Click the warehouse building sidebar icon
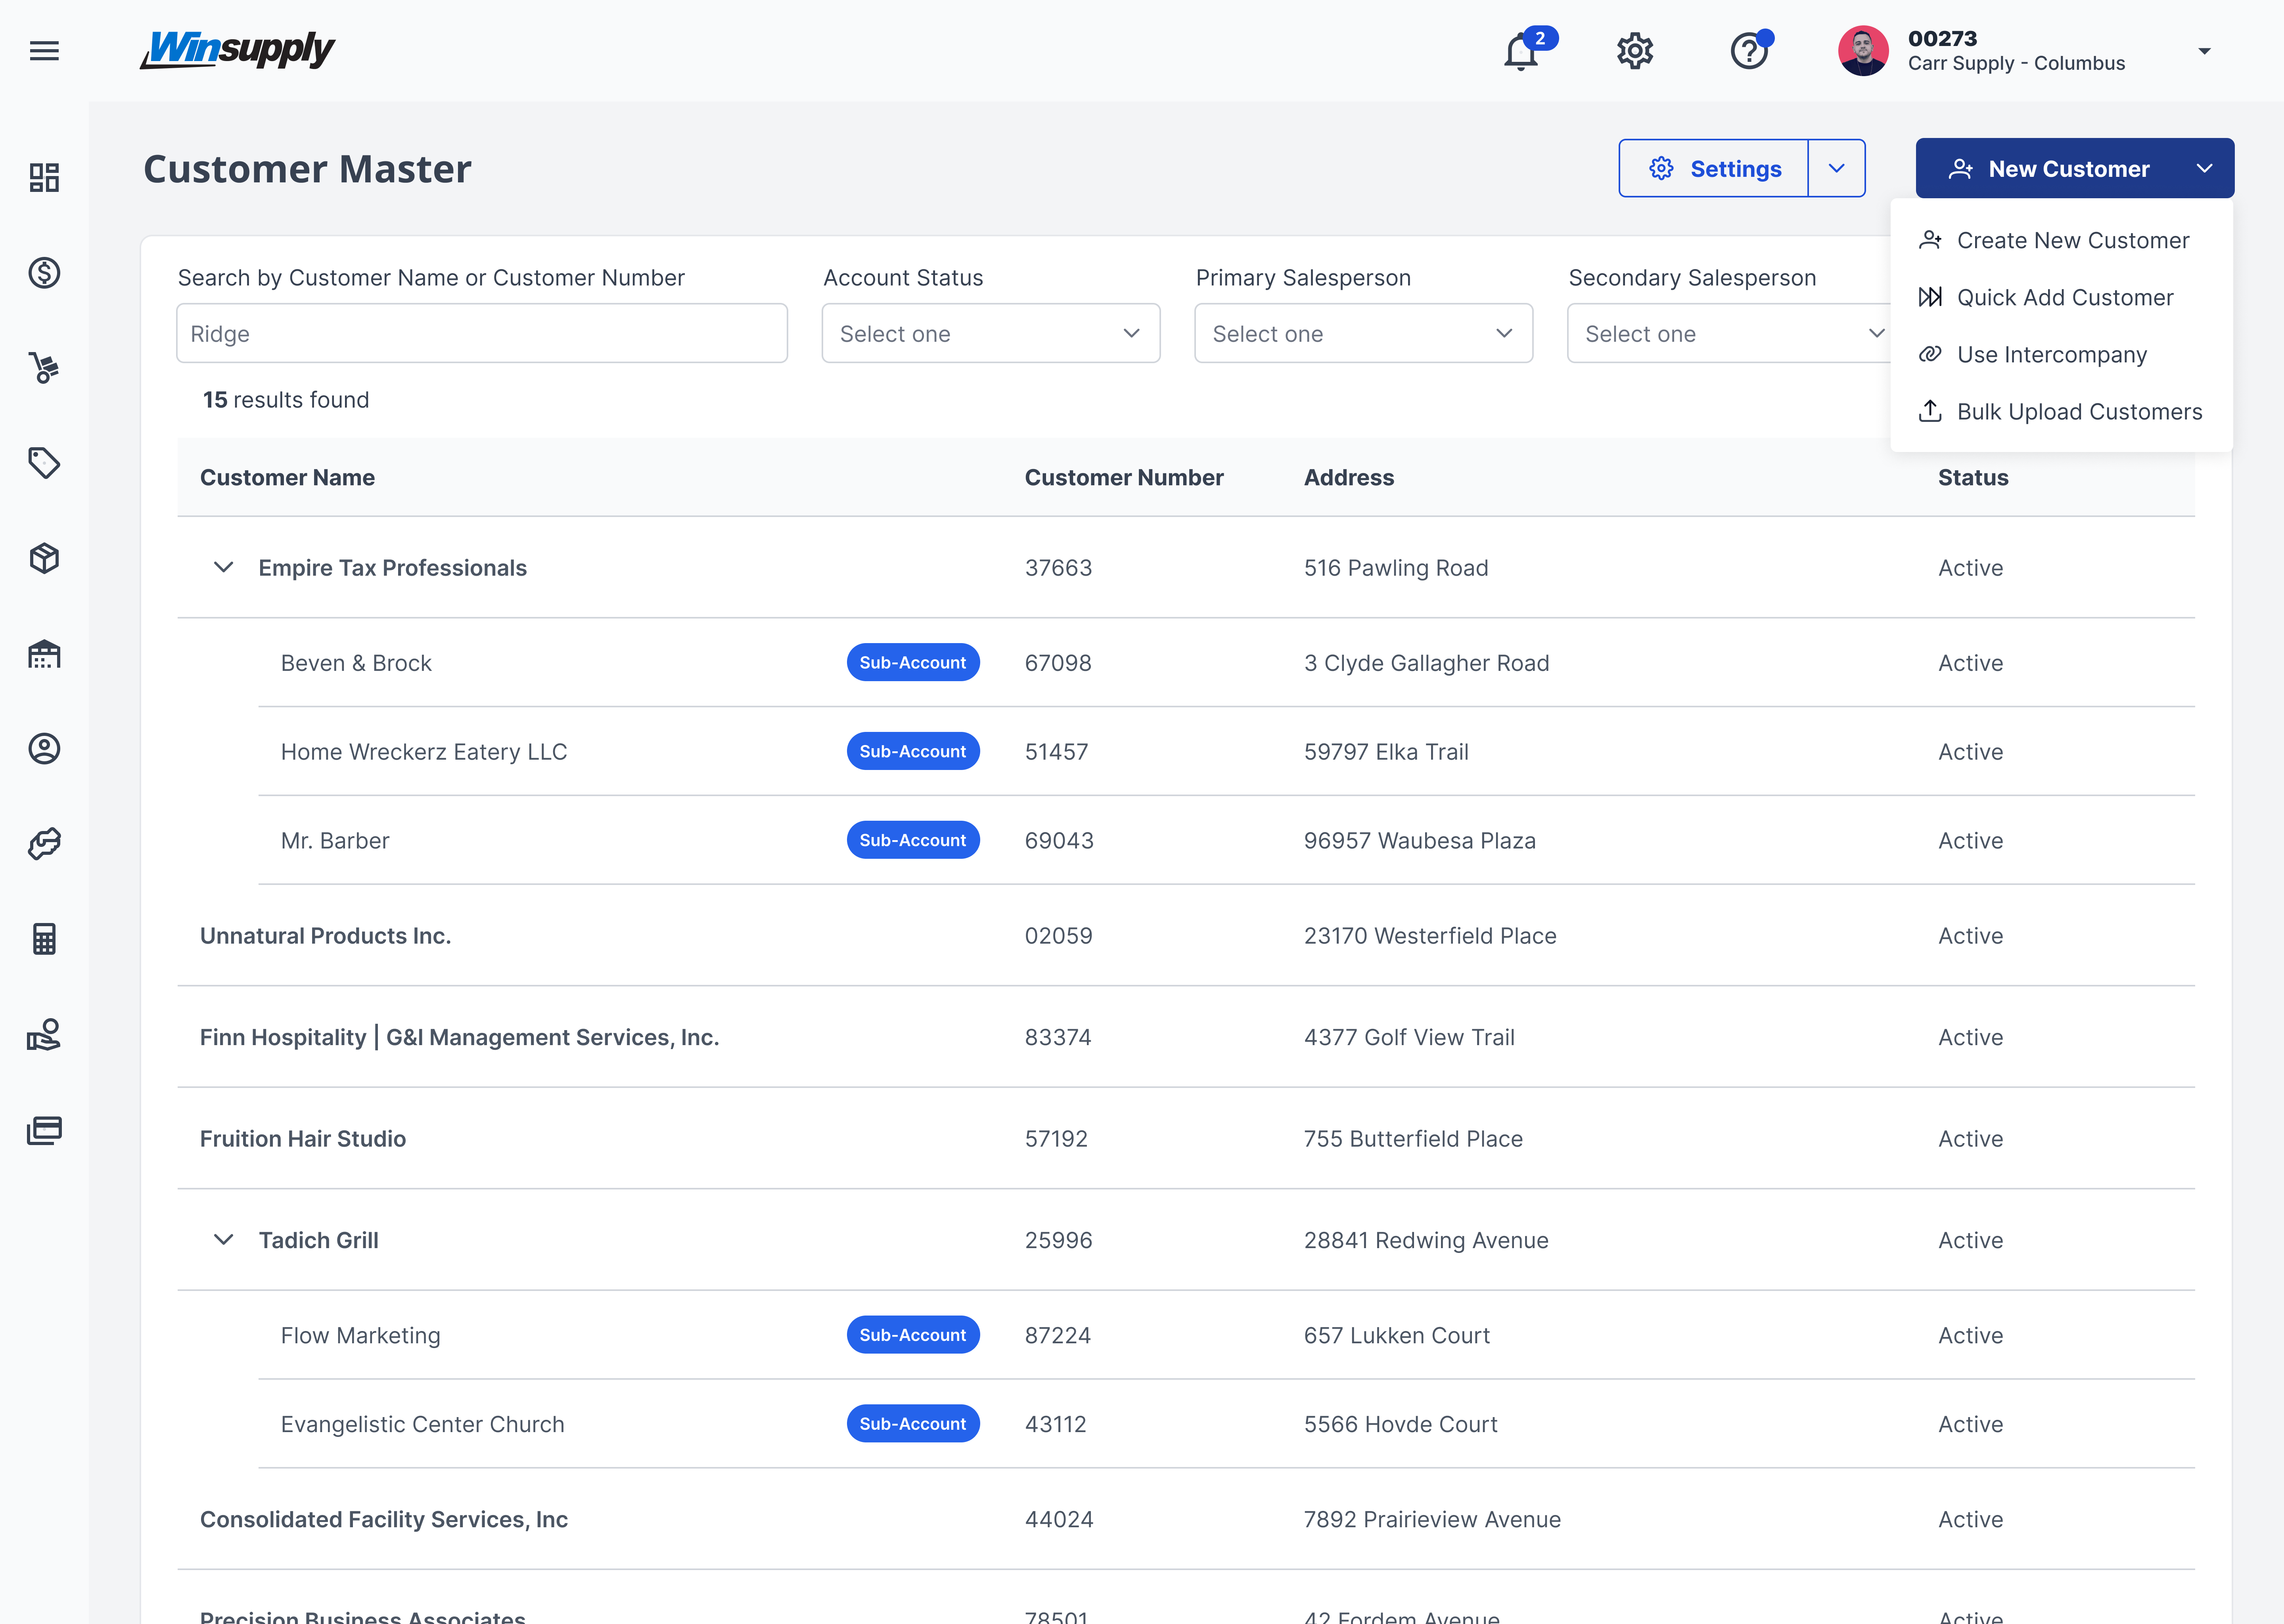 point(44,654)
